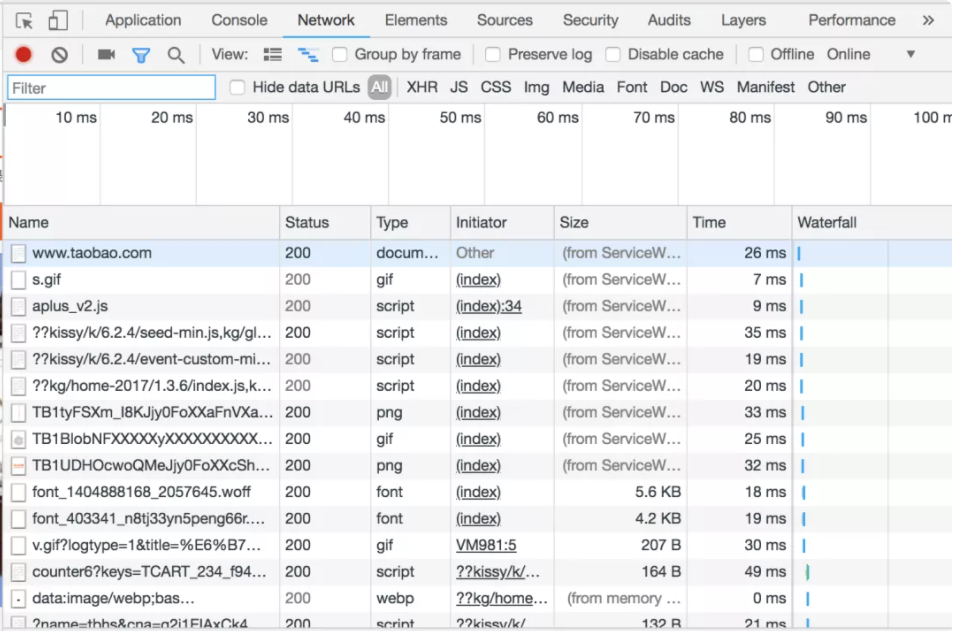The width and height of the screenshot is (955, 631).
Task: Expand more DevTools tabs chevron
Action: (x=928, y=20)
